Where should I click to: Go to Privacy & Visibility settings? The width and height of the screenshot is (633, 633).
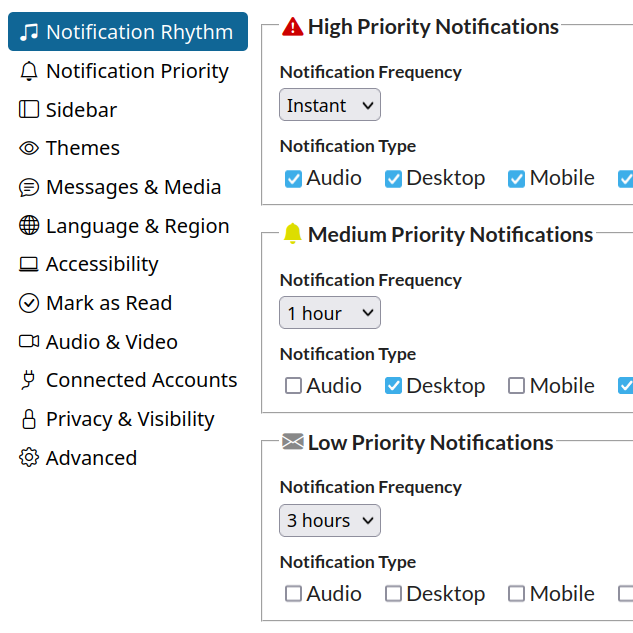(129, 419)
